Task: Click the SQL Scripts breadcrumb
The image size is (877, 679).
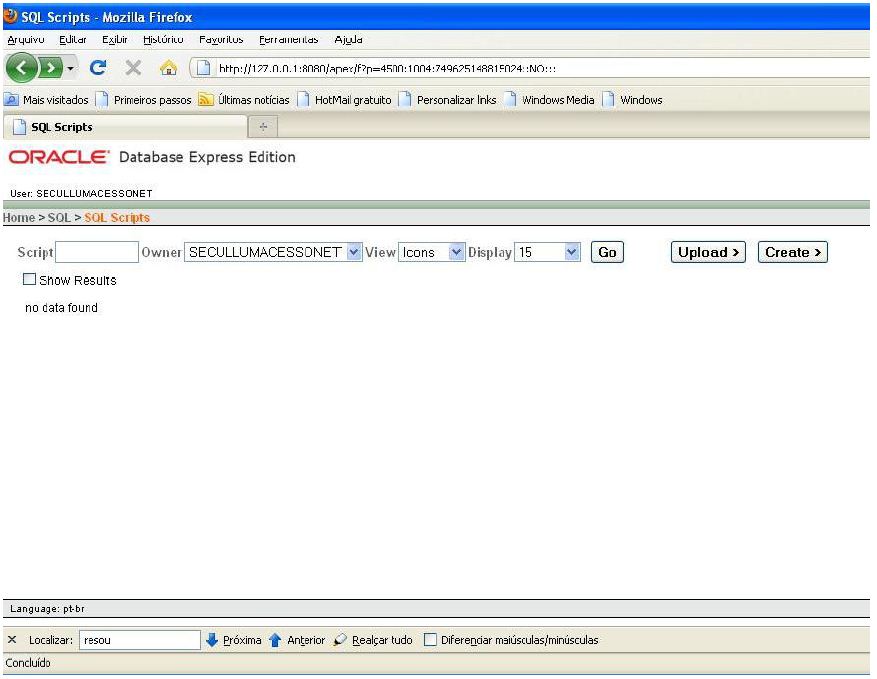Action: click(117, 218)
